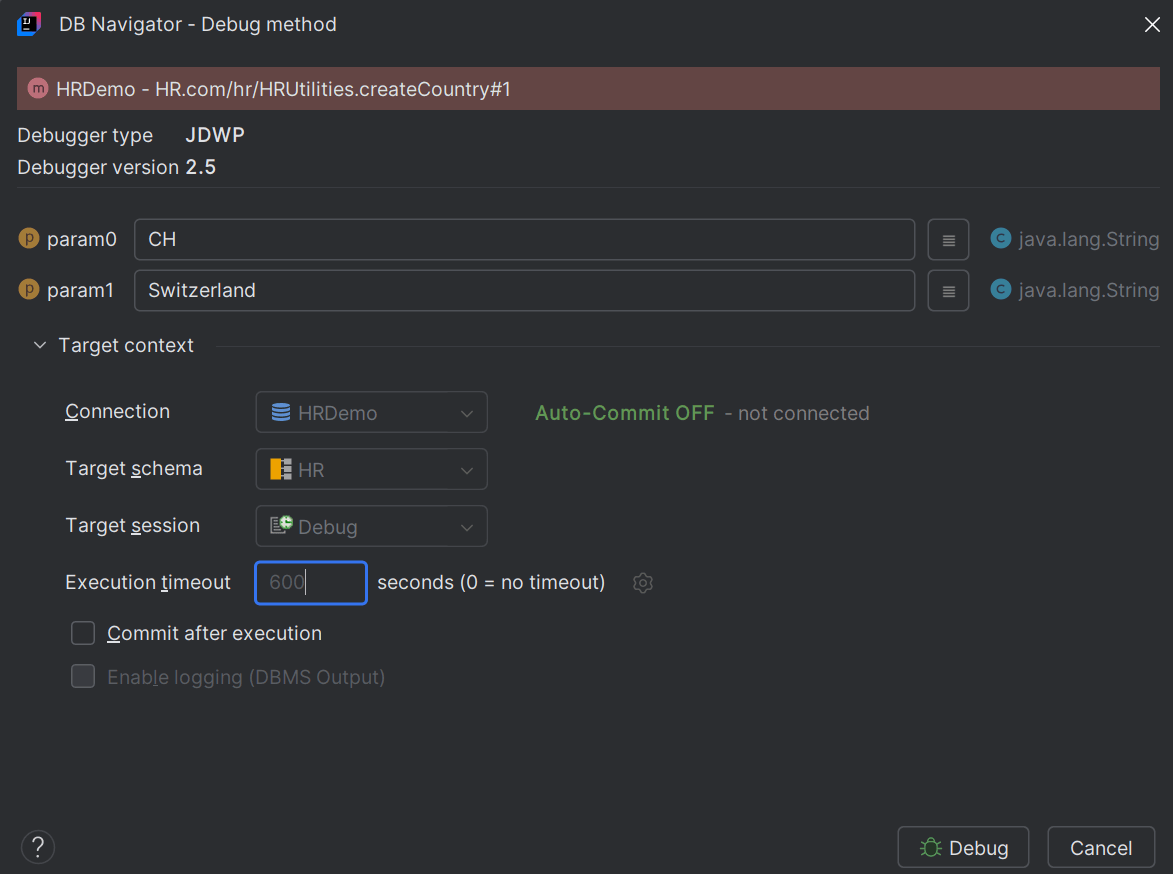
Task: Open the param0 value editor icon
Action: point(947,239)
